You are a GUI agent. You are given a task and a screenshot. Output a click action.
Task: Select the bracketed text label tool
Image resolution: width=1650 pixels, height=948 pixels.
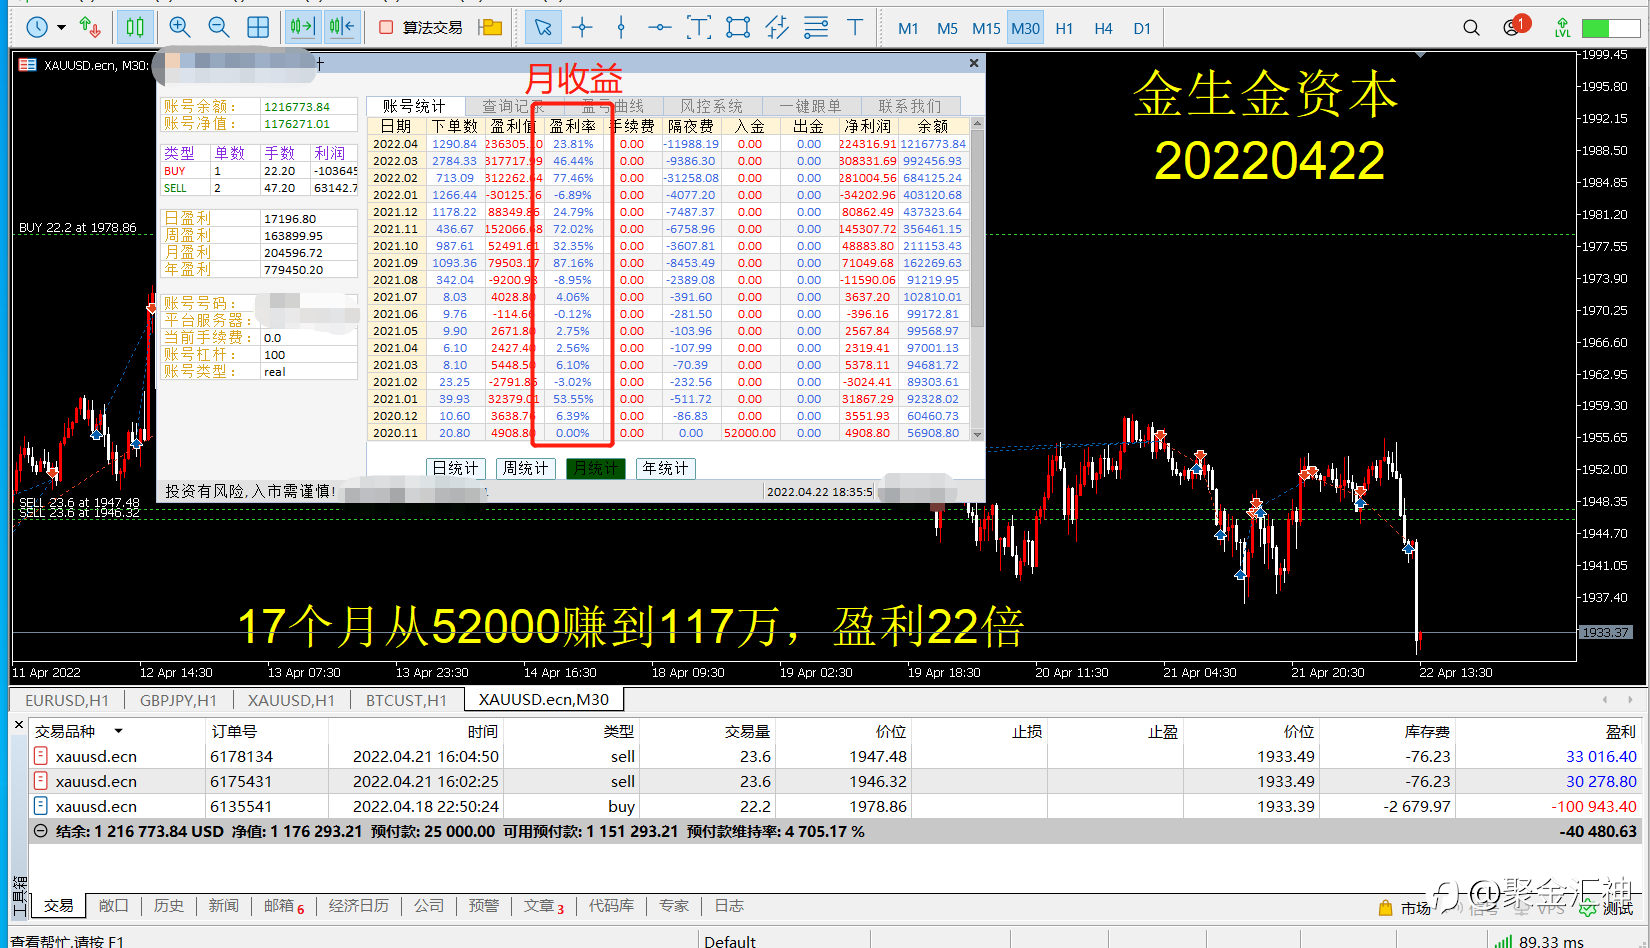point(699,27)
